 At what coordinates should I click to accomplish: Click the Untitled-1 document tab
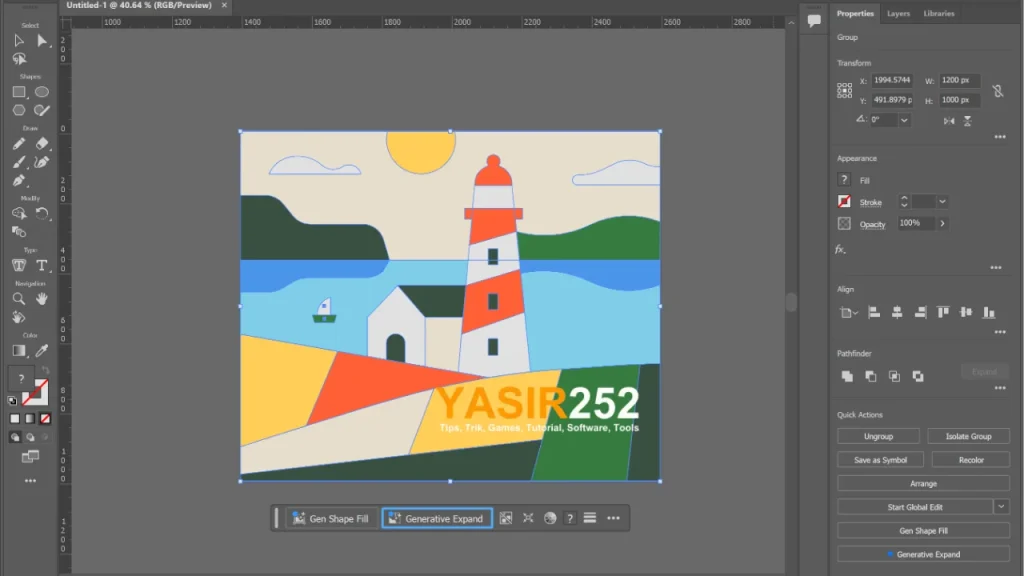click(139, 5)
